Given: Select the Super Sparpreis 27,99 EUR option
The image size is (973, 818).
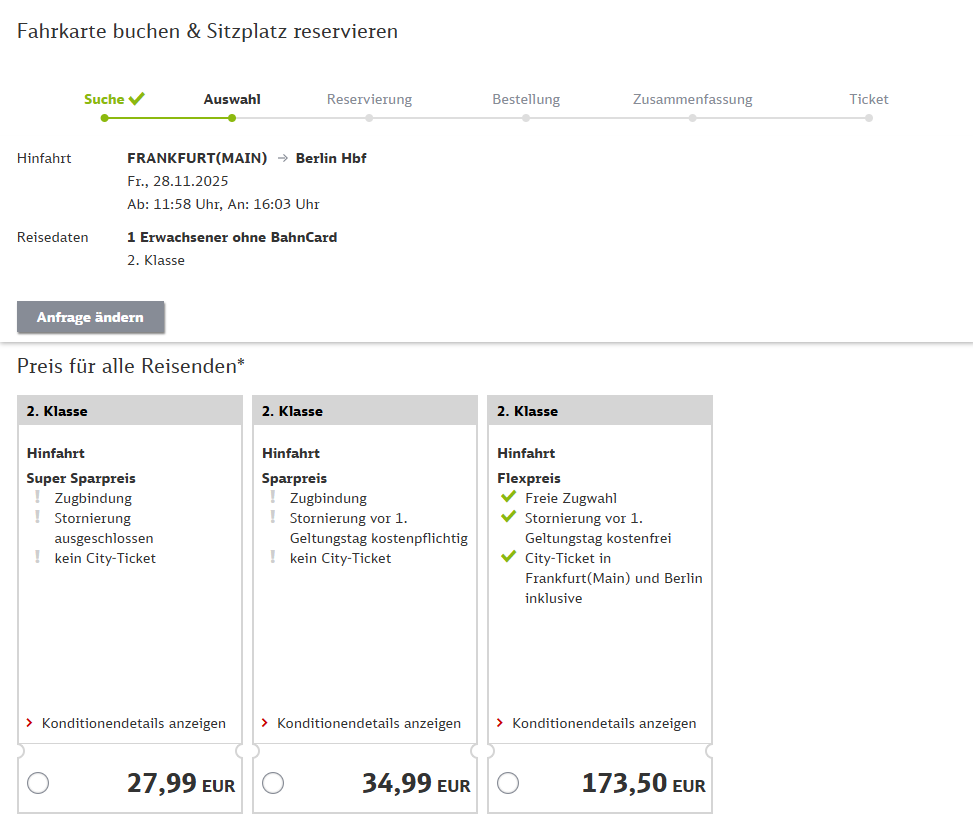Looking at the screenshot, I should coord(38,784).
